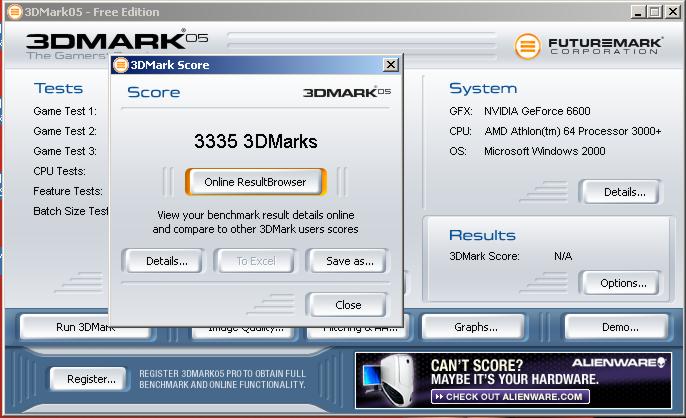Image resolution: width=686 pixels, height=418 pixels.
Task: Click the System section heading
Action: pyautogui.click(x=483, y=88)
